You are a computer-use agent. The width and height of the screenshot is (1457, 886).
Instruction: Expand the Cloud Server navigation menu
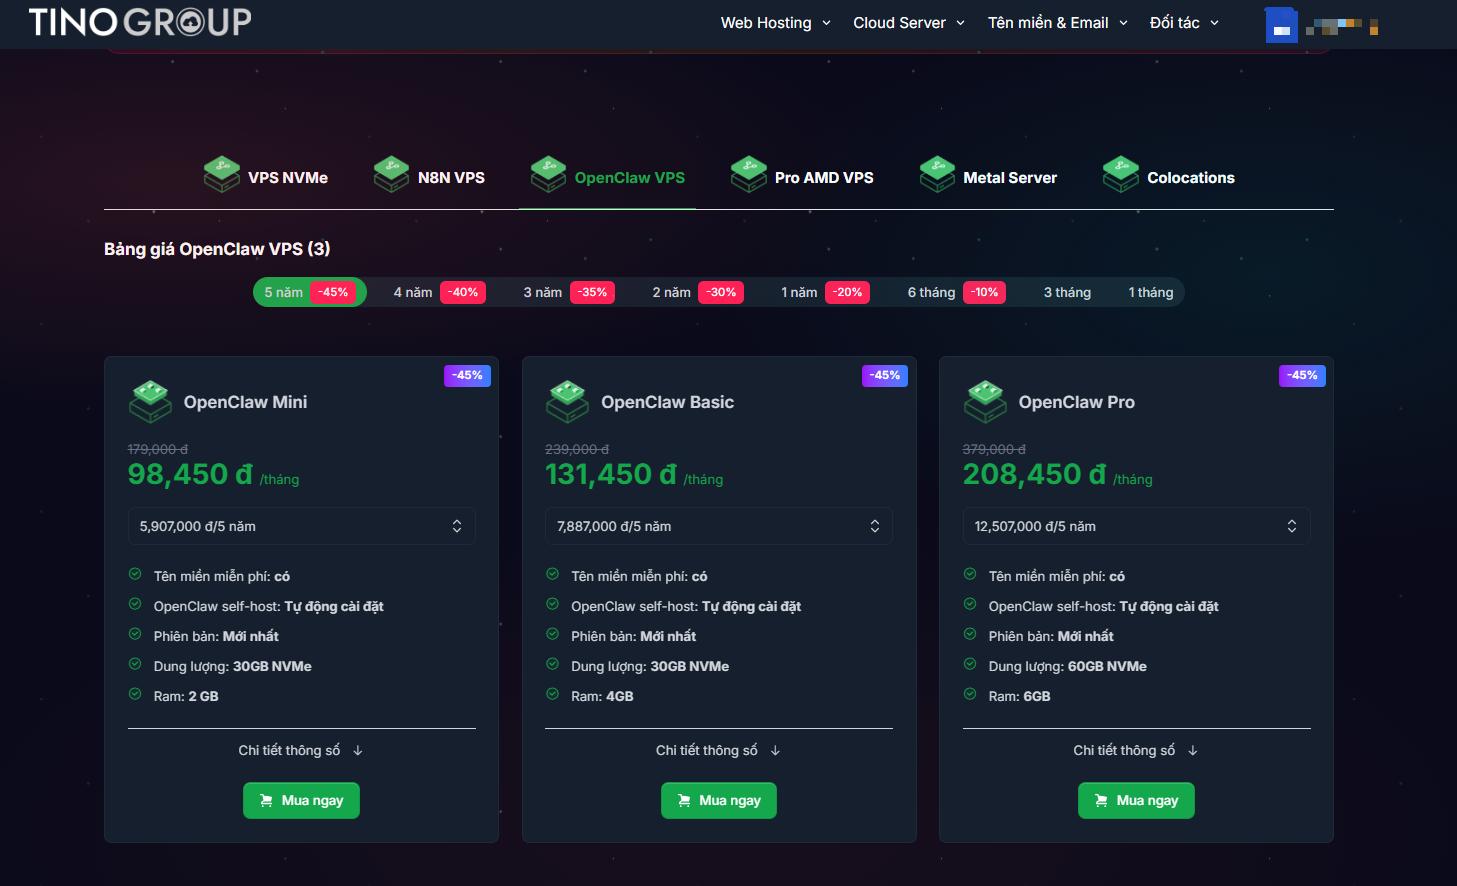coord(907,22)
